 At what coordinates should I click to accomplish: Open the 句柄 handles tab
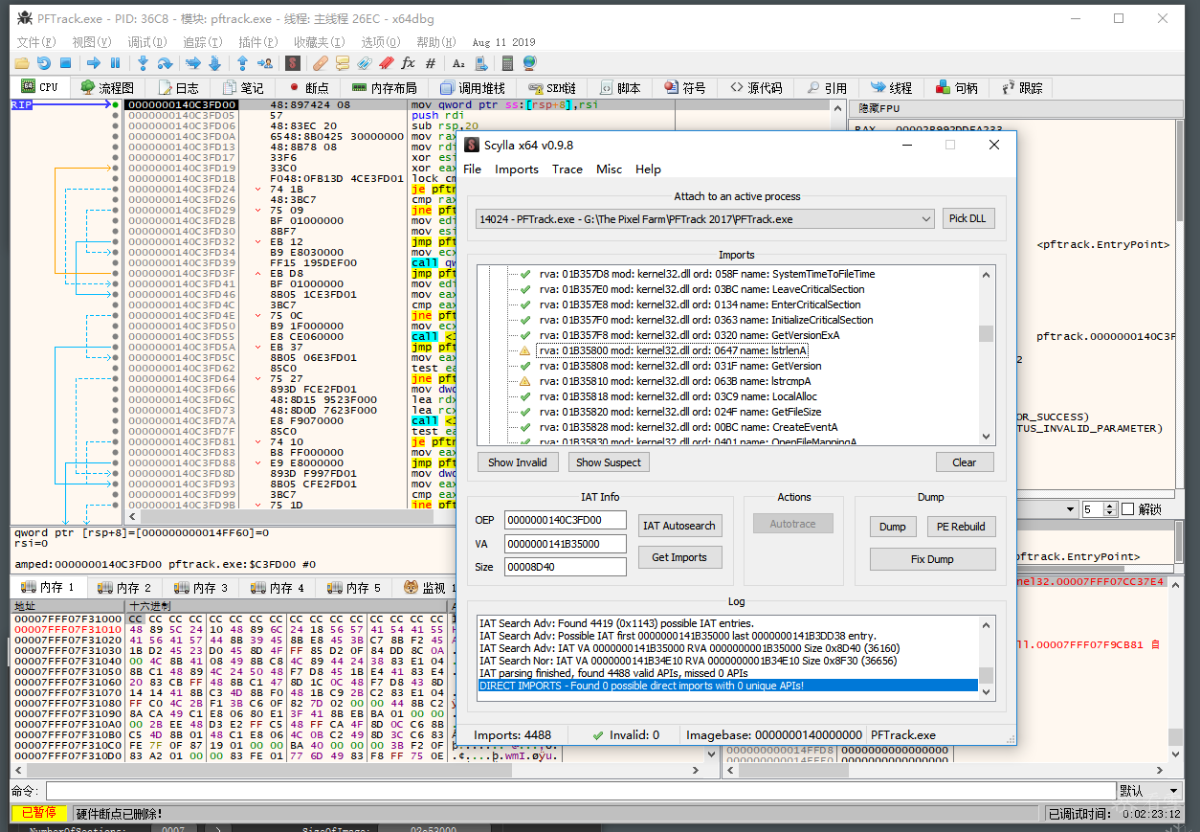tap(958, 87)
